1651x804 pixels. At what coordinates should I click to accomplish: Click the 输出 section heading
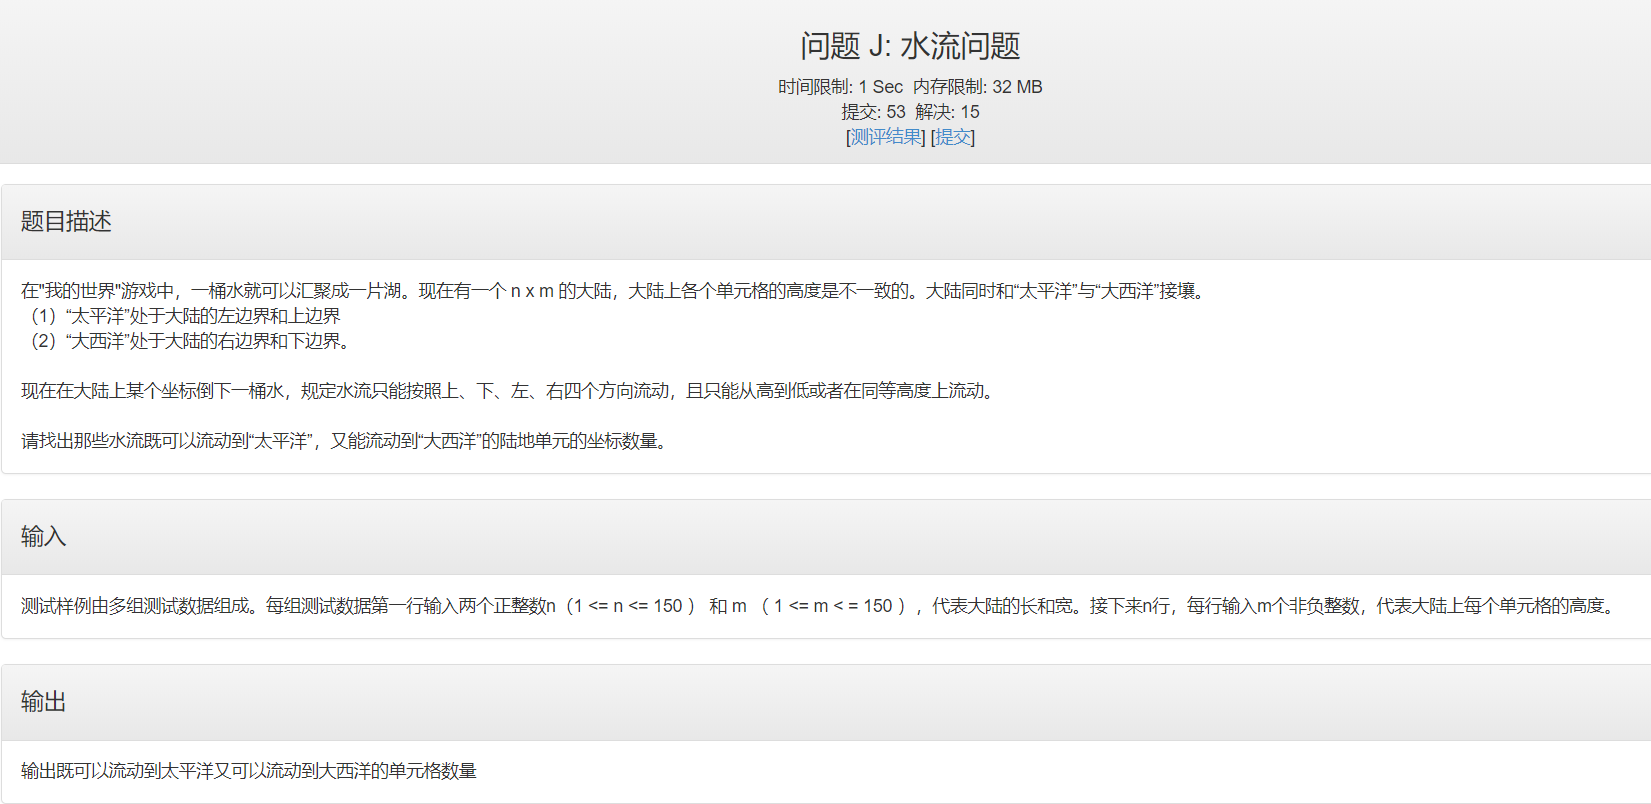pos(43,701)
